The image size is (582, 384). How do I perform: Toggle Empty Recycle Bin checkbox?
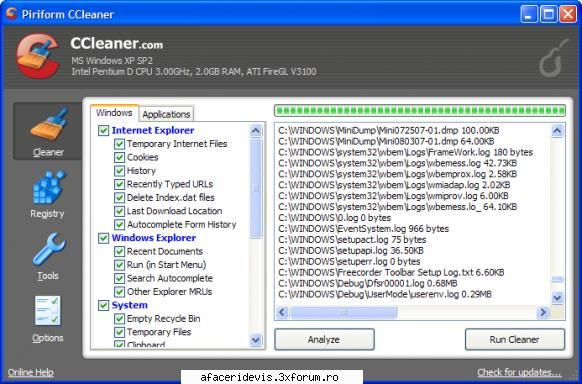(119, 319)
